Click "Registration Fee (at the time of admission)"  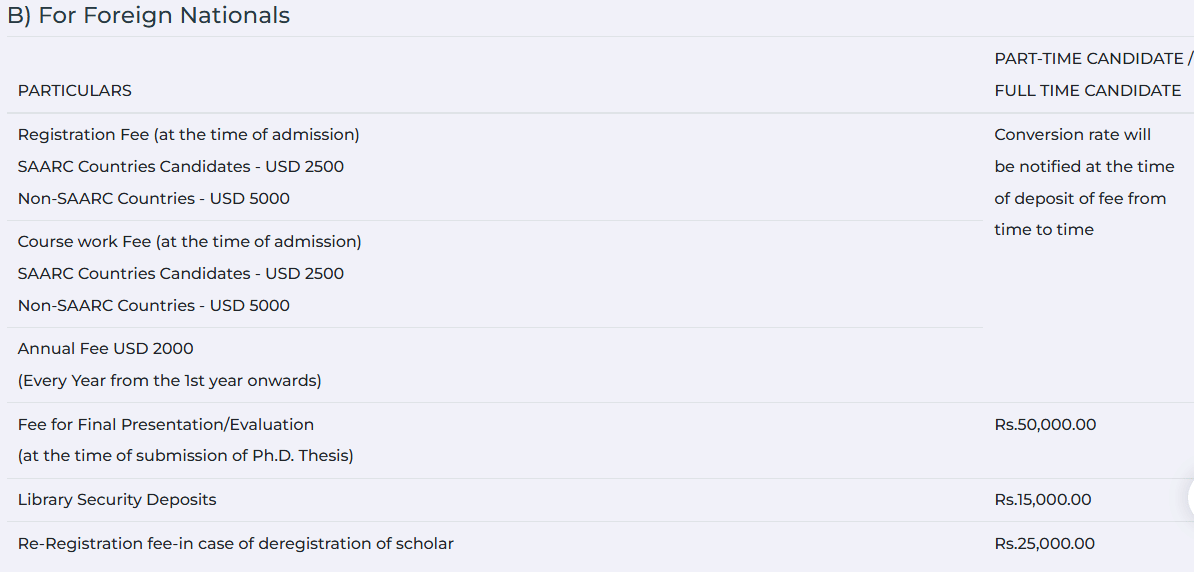pos(188,135)
